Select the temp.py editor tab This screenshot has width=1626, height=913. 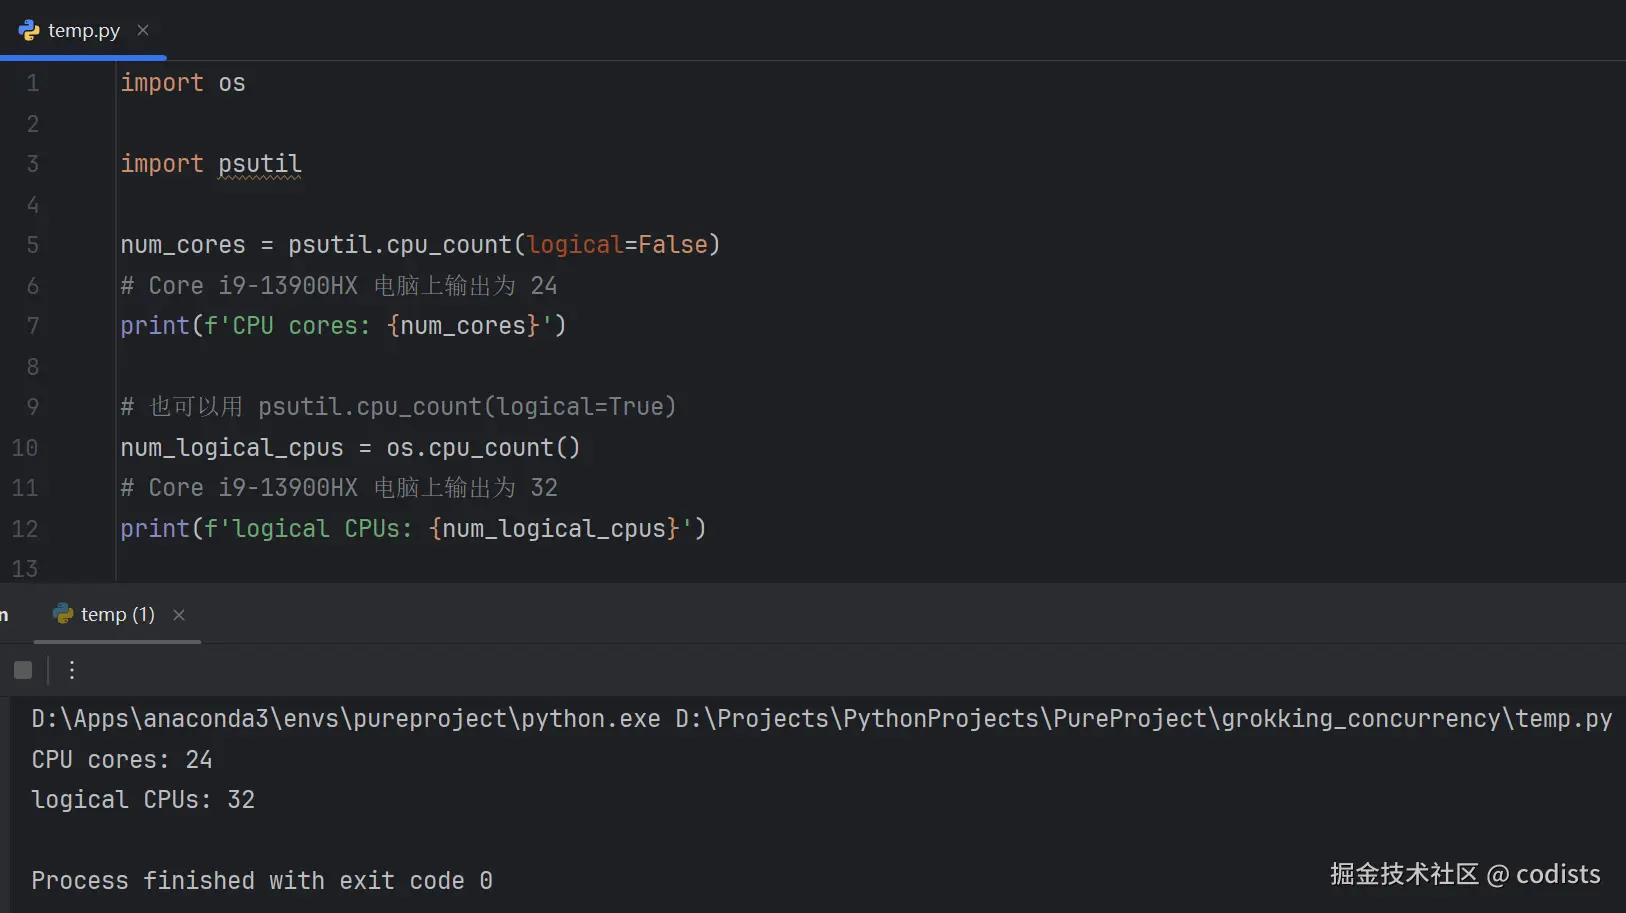[x=83, y=30]
